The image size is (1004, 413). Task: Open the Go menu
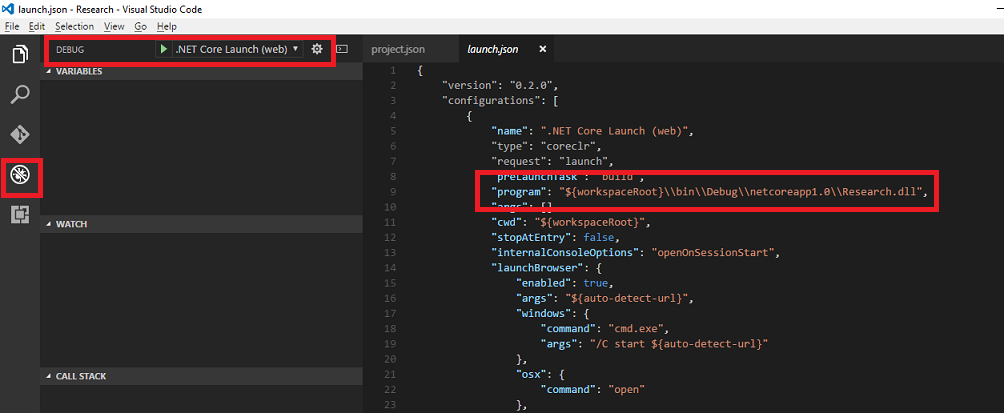[139, 26]
